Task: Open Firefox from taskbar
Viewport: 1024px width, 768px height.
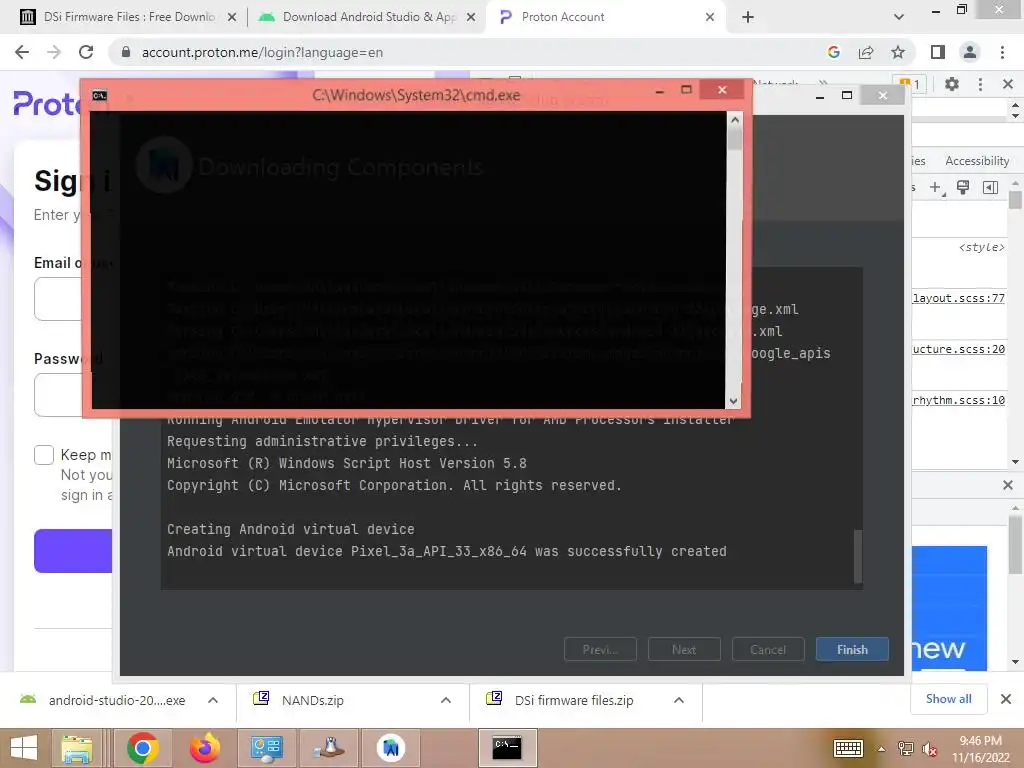Action: (204, 748)
